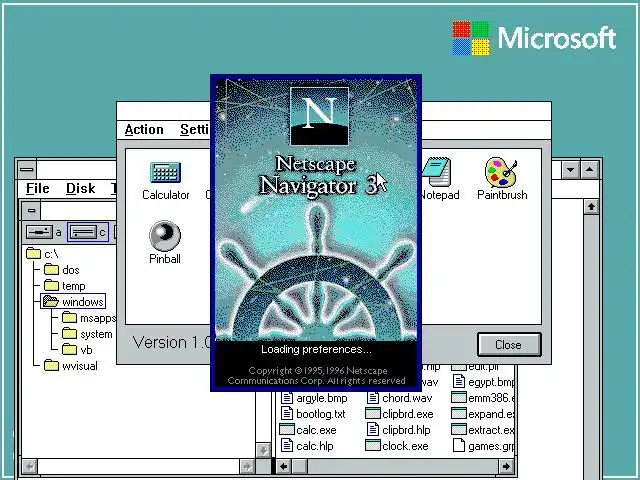Select the expand executable file
Screen dimensions: 640x480
point(483,414)
